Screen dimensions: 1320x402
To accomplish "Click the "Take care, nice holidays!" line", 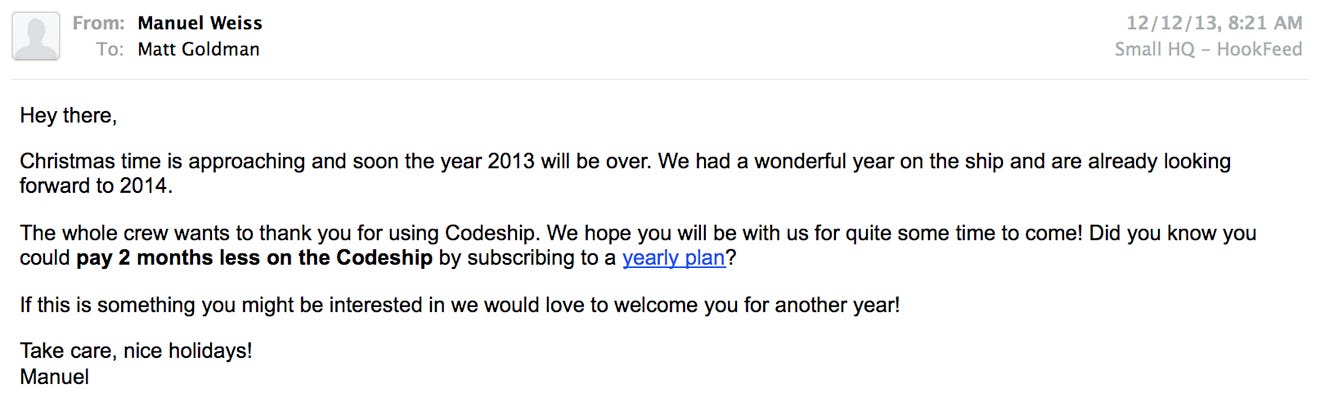I will coord(136,352).
